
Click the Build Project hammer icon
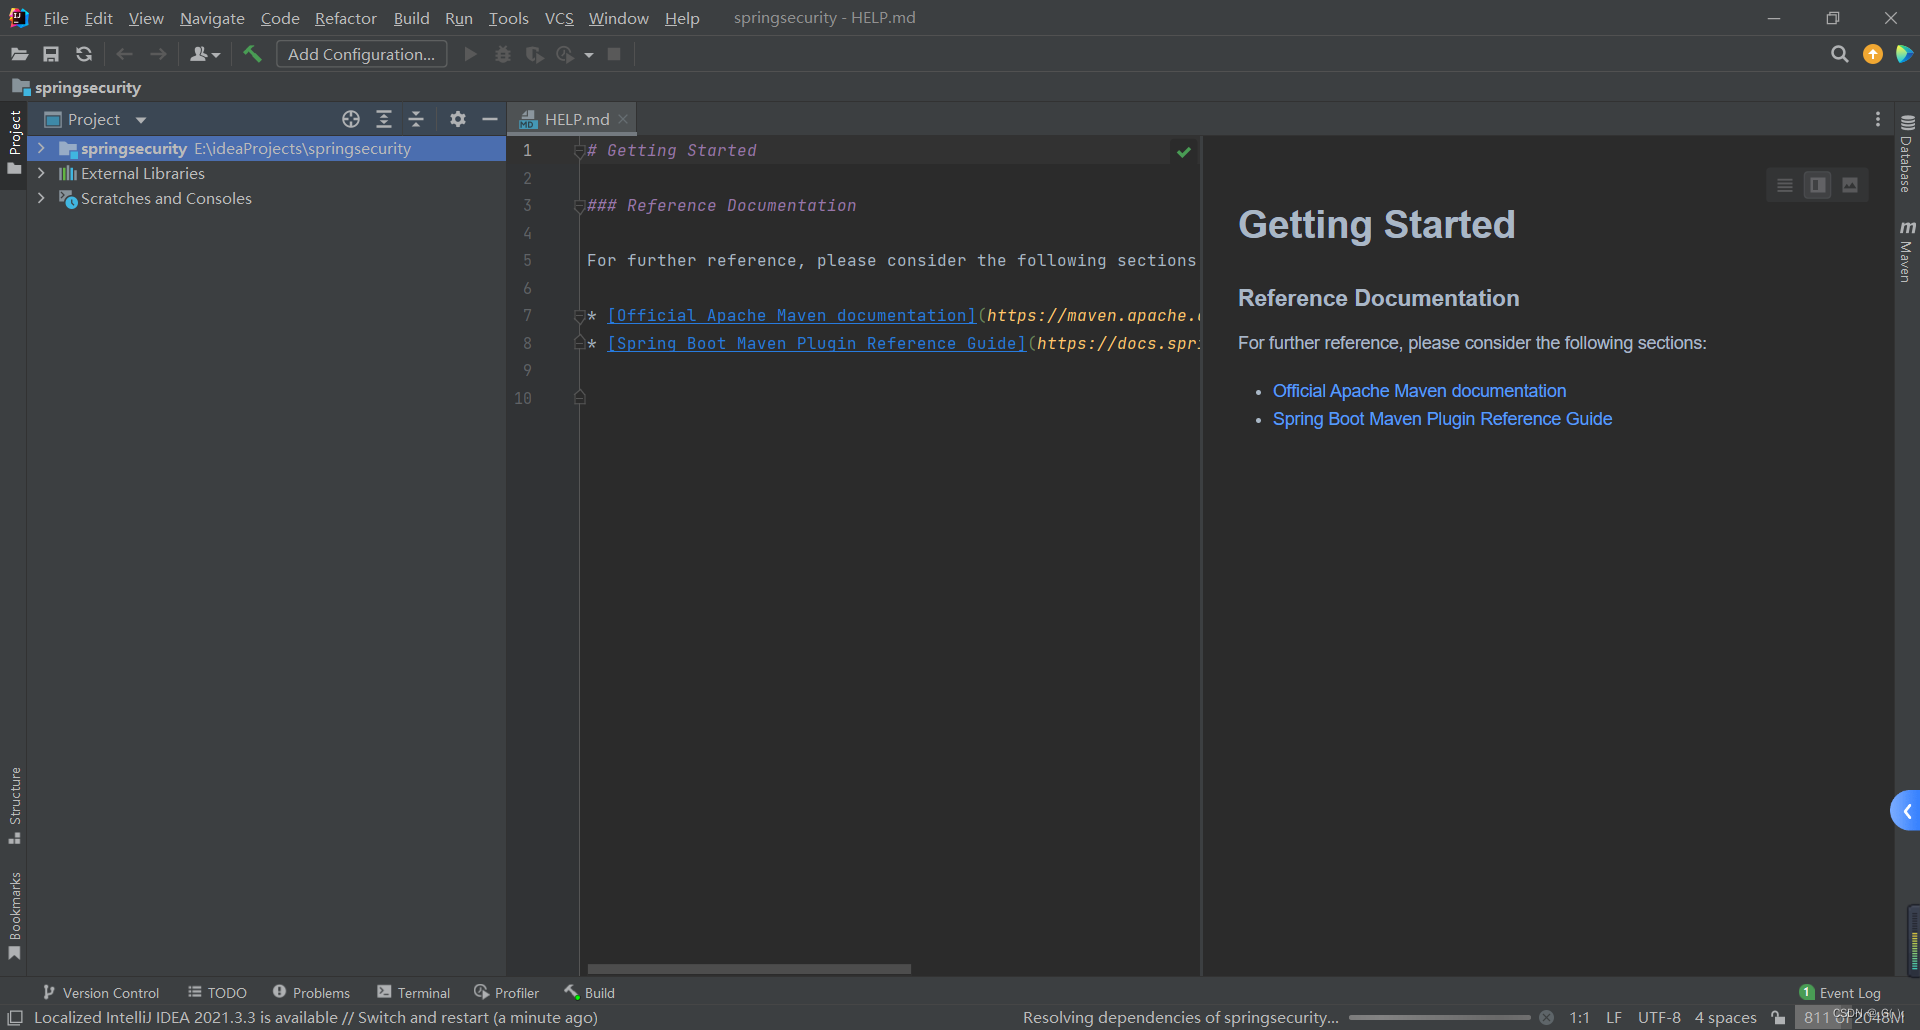pos(252,54)
